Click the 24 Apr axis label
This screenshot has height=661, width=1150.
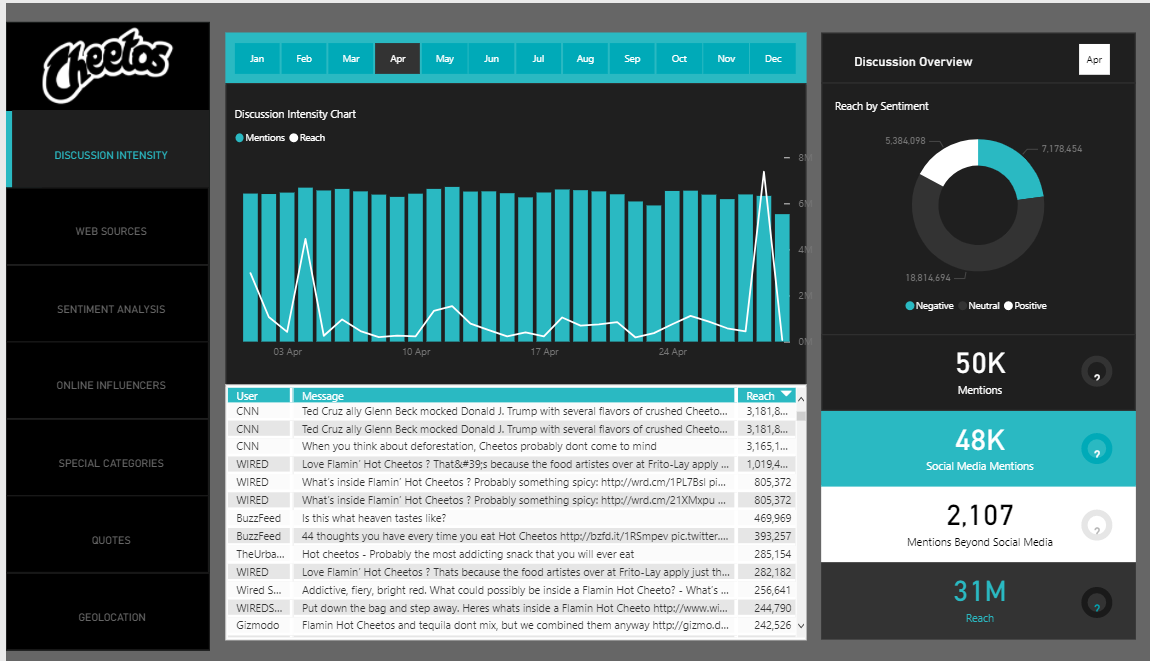pos(673,352)
